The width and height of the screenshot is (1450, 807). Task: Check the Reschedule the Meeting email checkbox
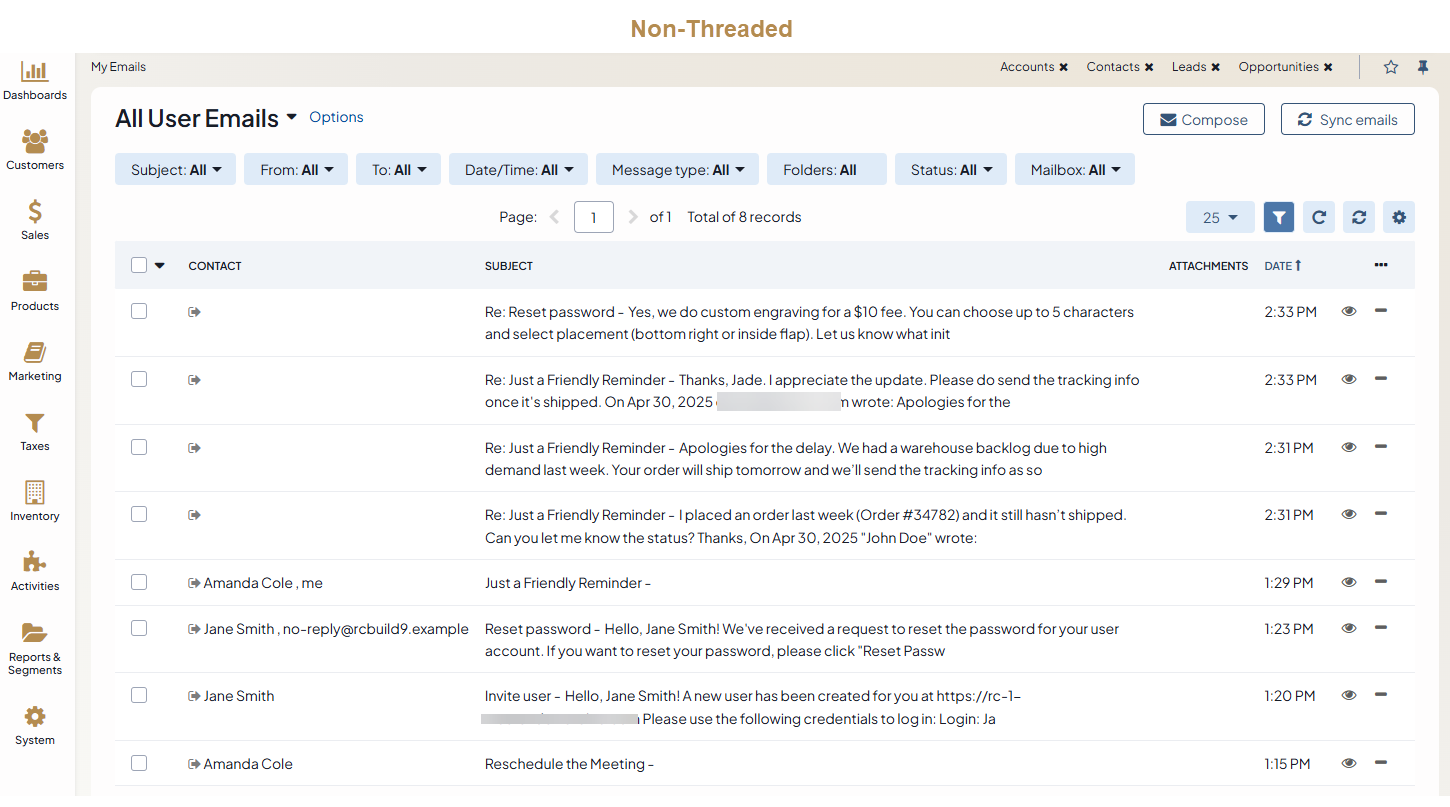139,763
